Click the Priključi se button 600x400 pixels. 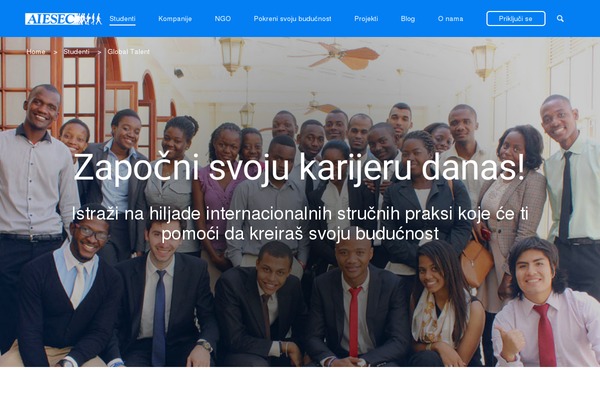[x=516, y=19]
